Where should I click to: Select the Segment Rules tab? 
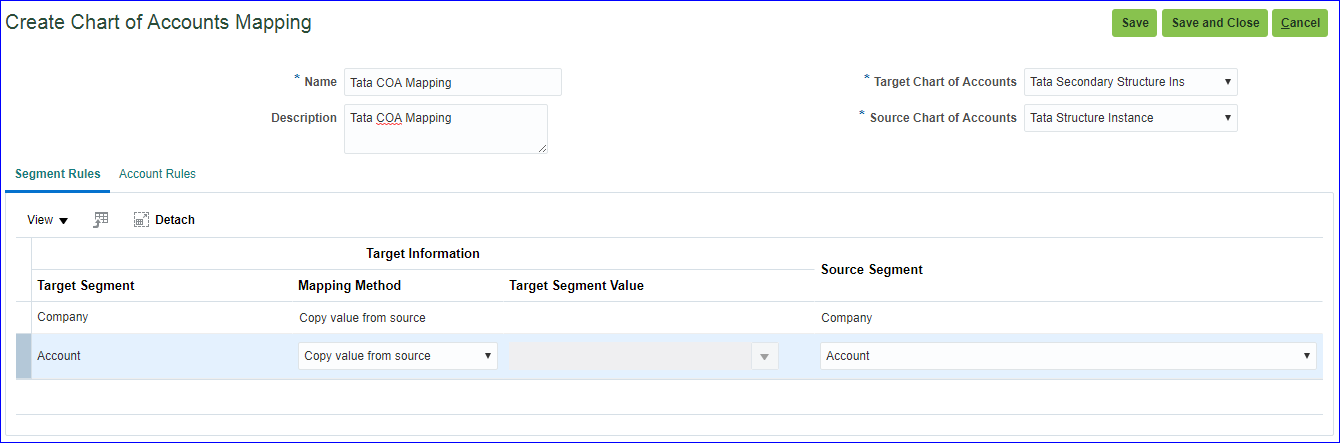pyautogui.click(x=58, y=174)
